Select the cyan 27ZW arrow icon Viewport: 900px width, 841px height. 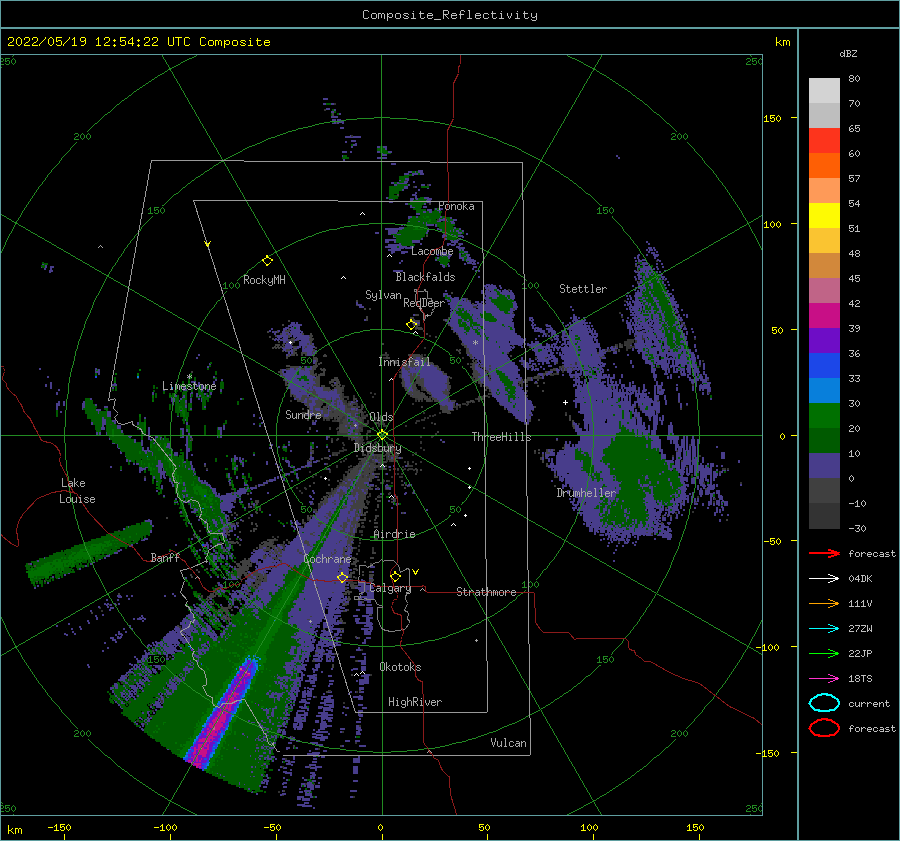[824, 629]
